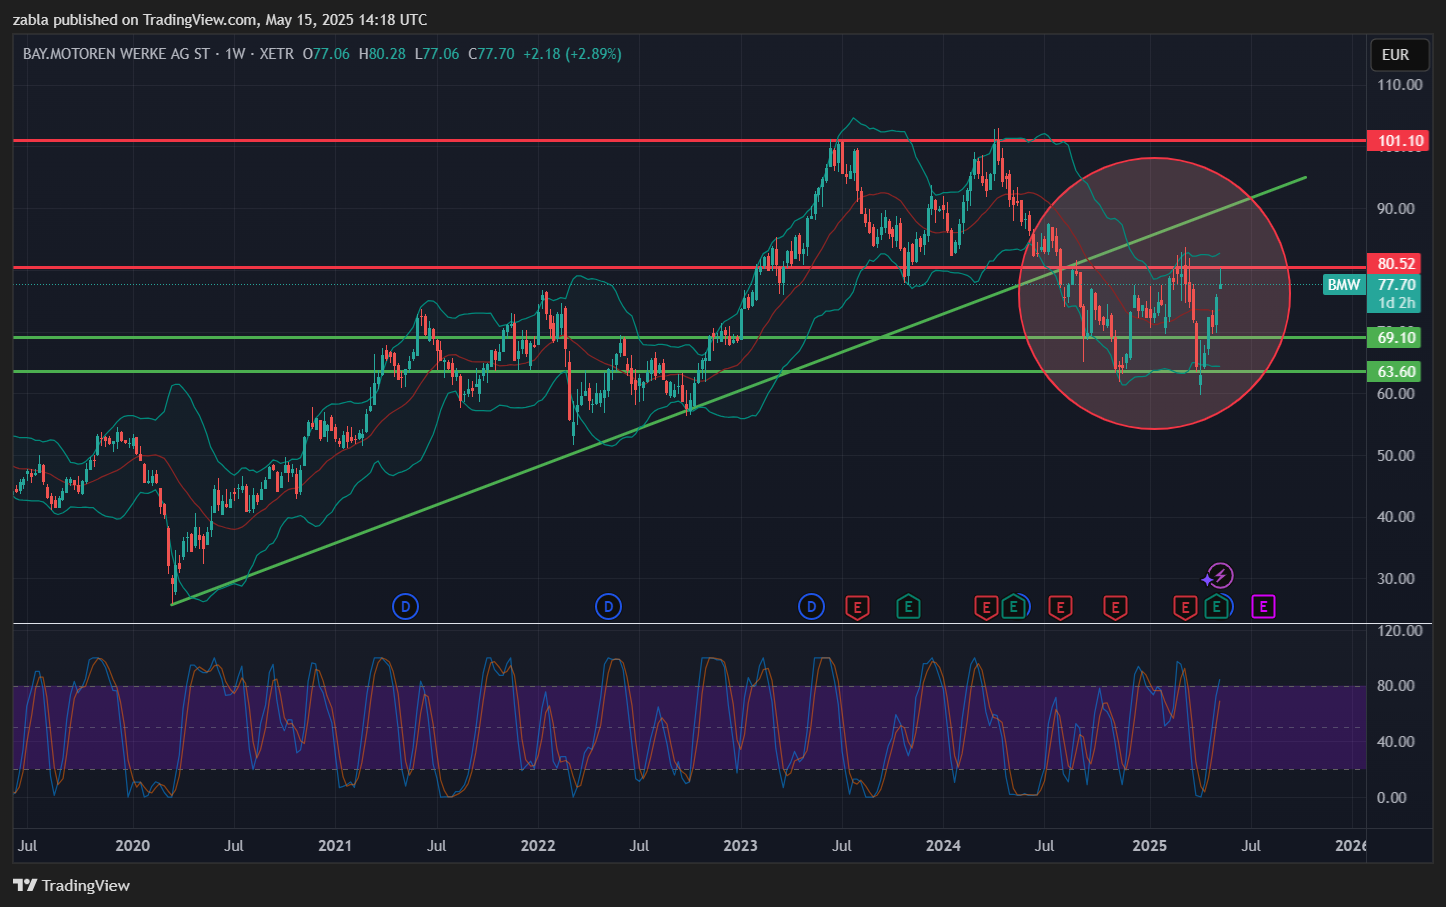Click the red earnings marker above Jul 2024

[1060, 606]
